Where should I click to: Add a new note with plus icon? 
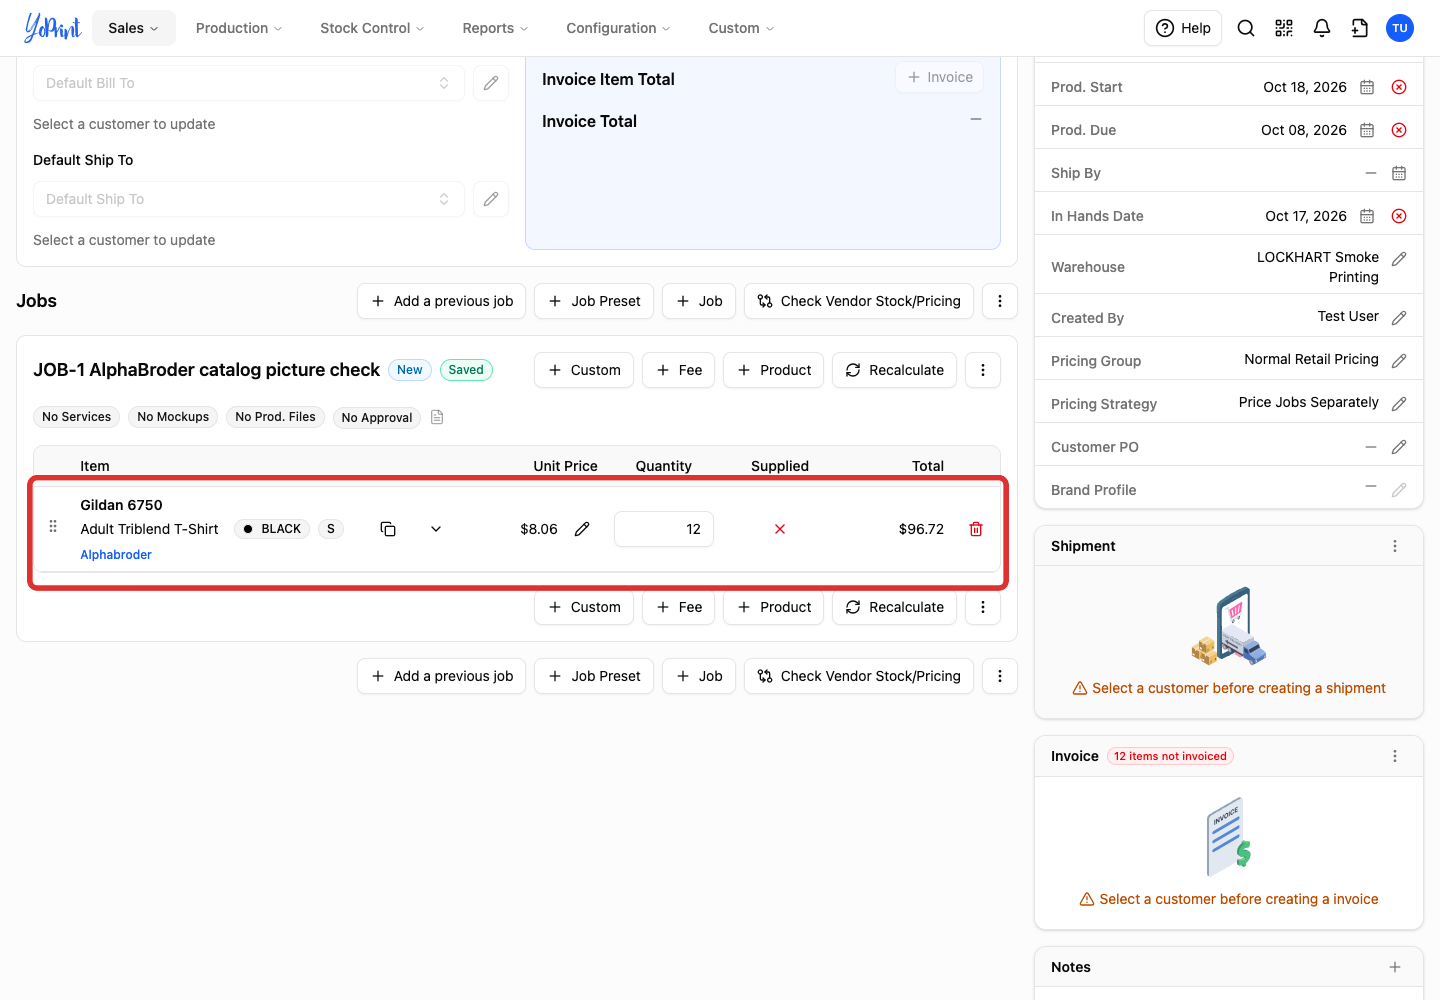1395,967
